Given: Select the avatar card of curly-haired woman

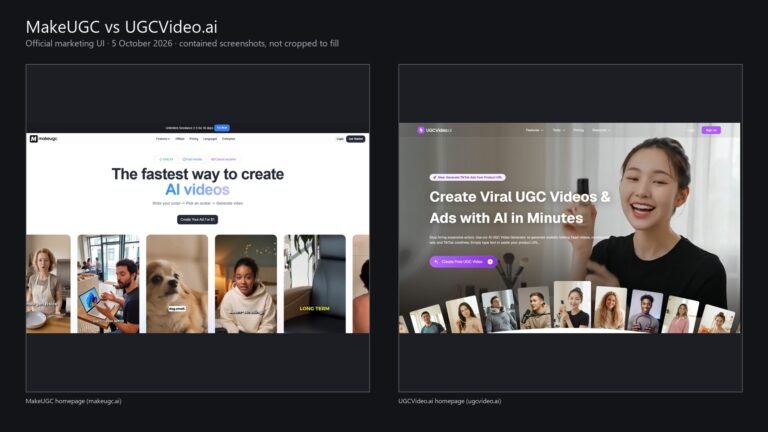Looking at the screenshot, I should coord(610,308).
